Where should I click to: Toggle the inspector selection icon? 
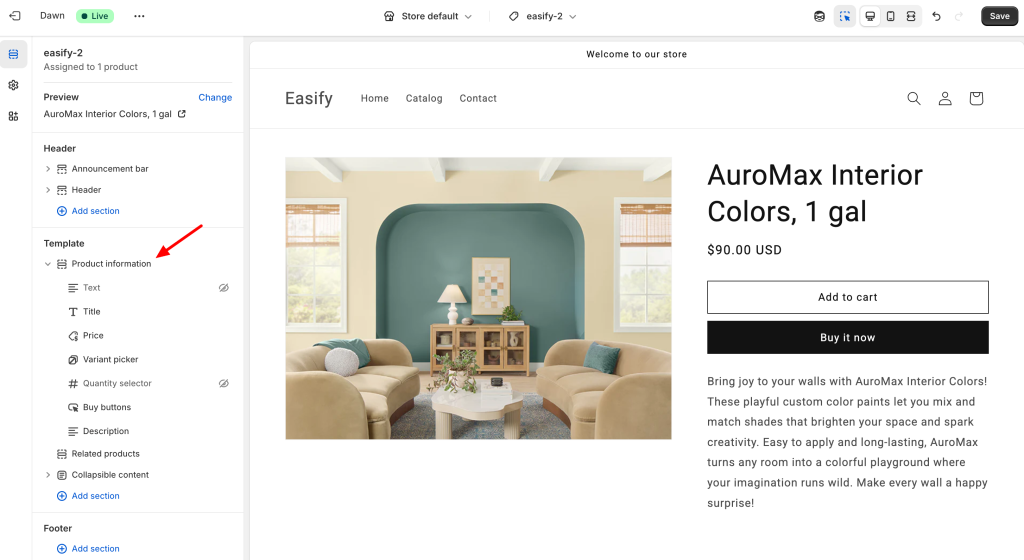[844, 16]
